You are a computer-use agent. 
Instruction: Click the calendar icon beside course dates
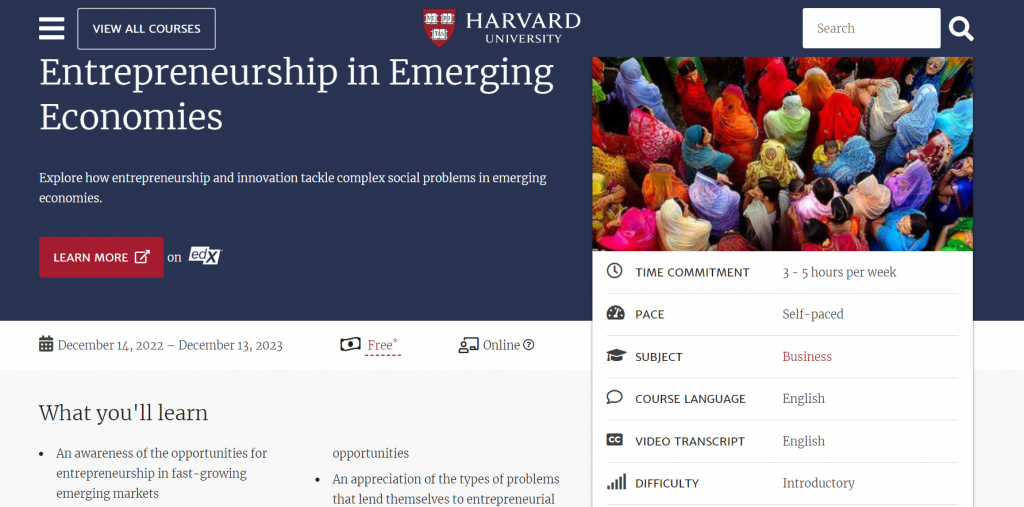(x=46, y=345)
